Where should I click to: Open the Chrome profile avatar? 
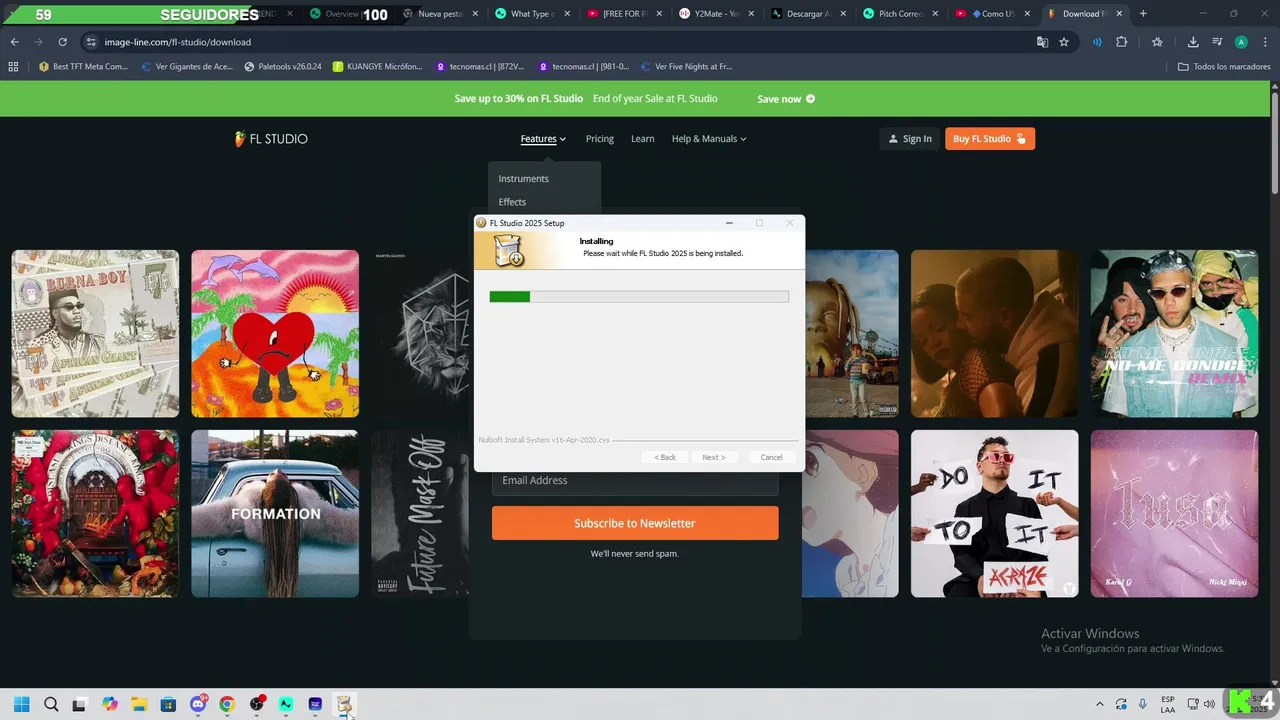click(1241, 42)
